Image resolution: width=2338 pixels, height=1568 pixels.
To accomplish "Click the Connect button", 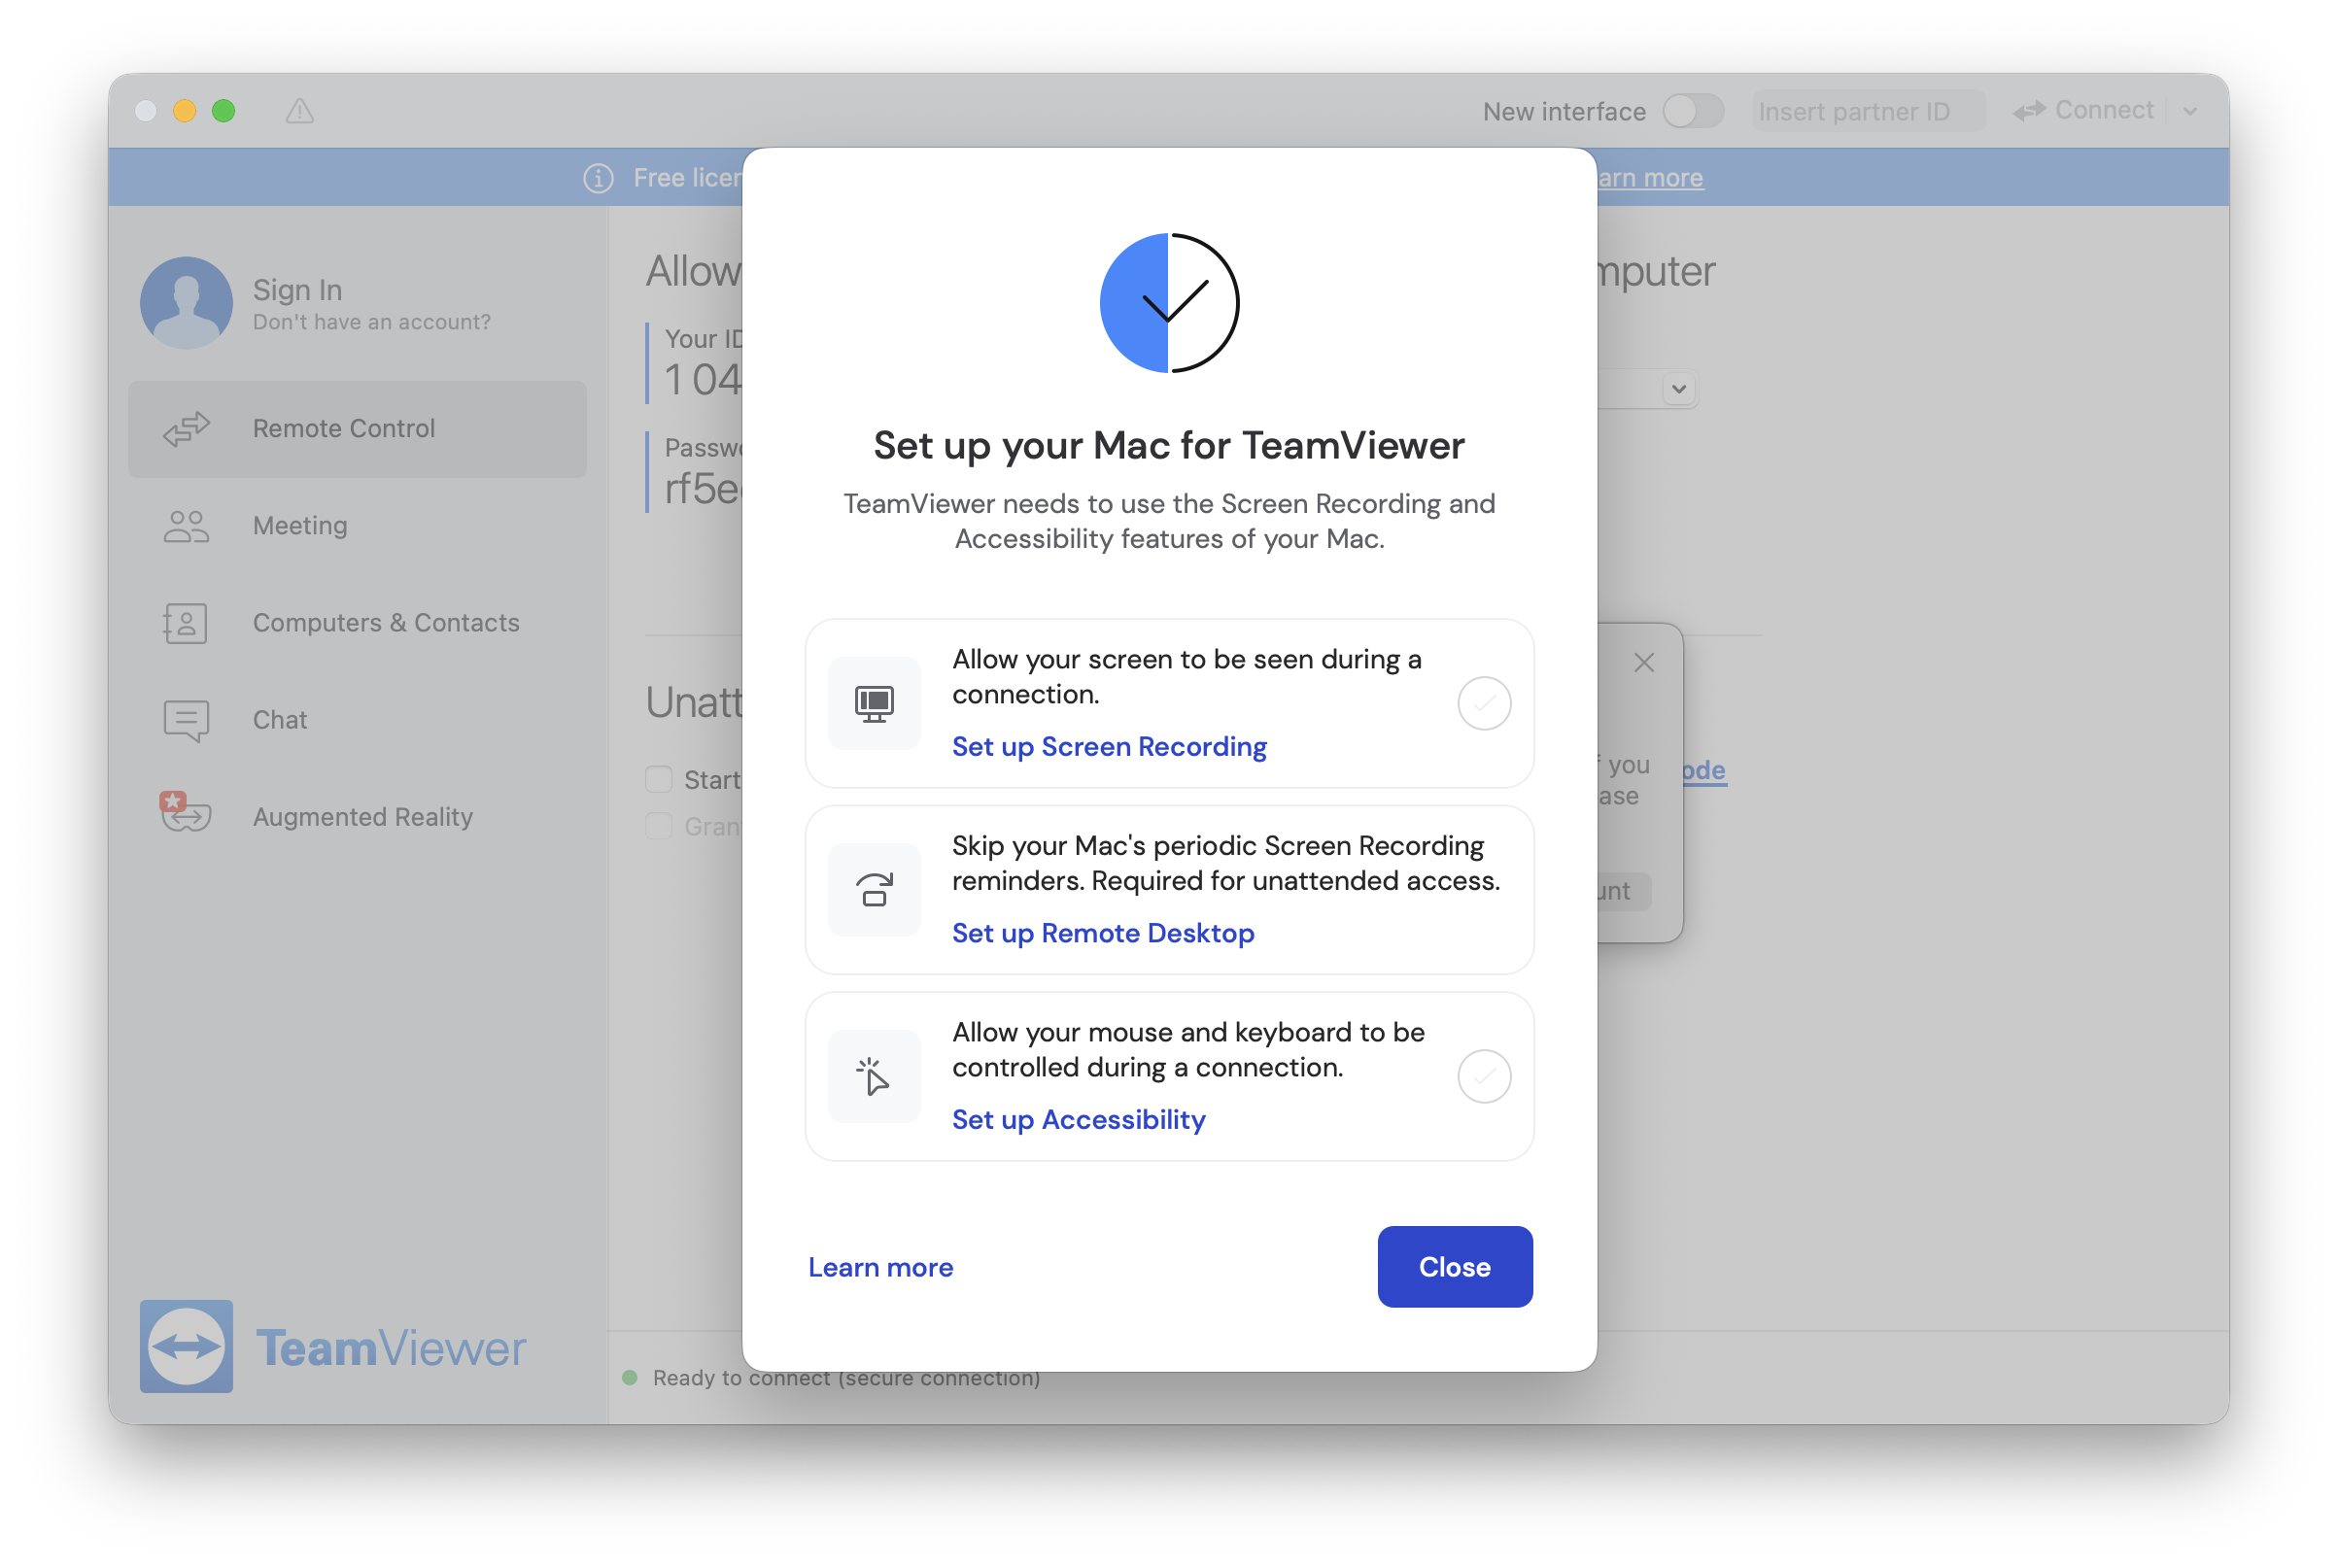I will [2085, 111].
